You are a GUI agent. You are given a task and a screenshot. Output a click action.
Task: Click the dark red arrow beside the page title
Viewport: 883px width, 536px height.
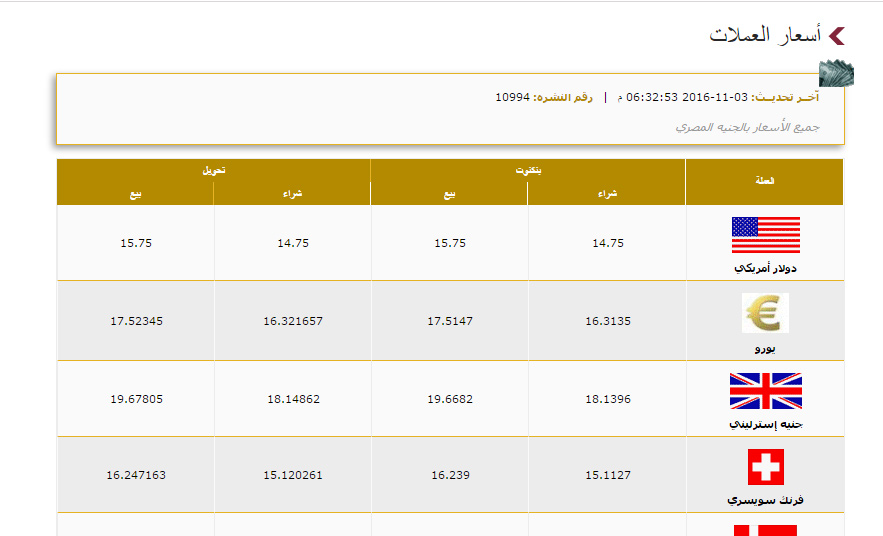[837, 36]
